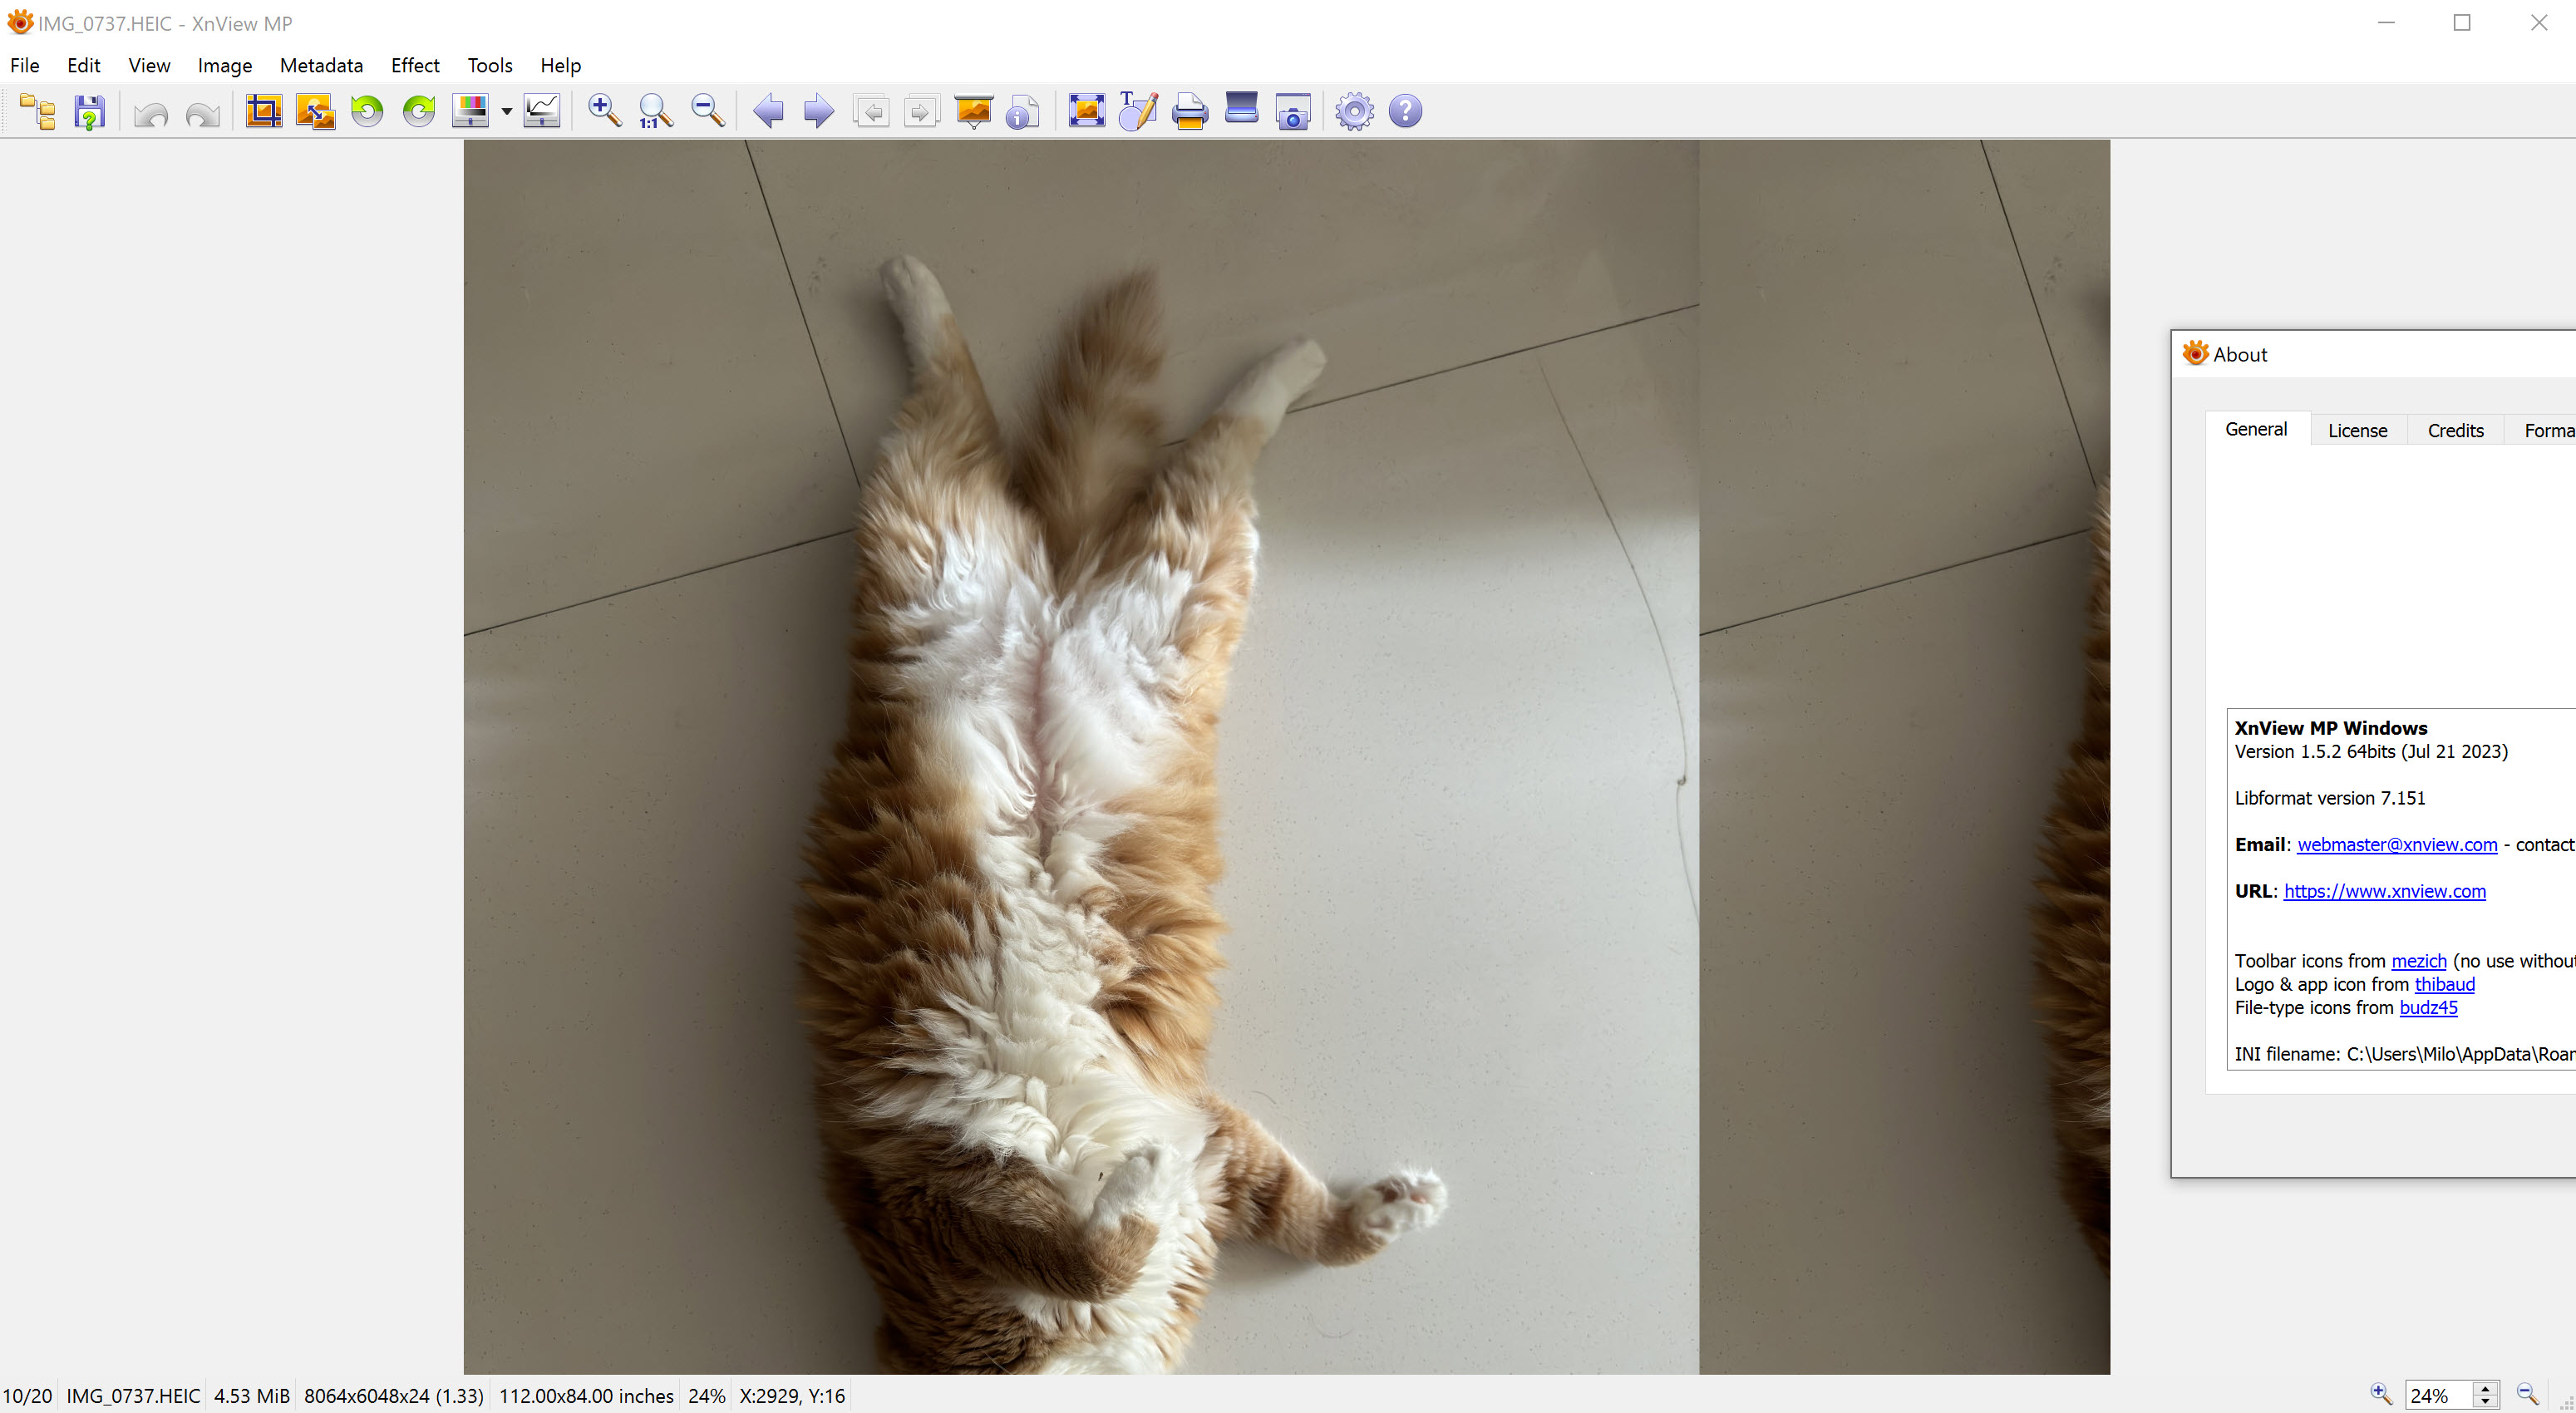The height and width of the screenshot is (1413, 2576).
Task: Decrease zoom with spinner down arrow
Action: tap(2486, 1402)
